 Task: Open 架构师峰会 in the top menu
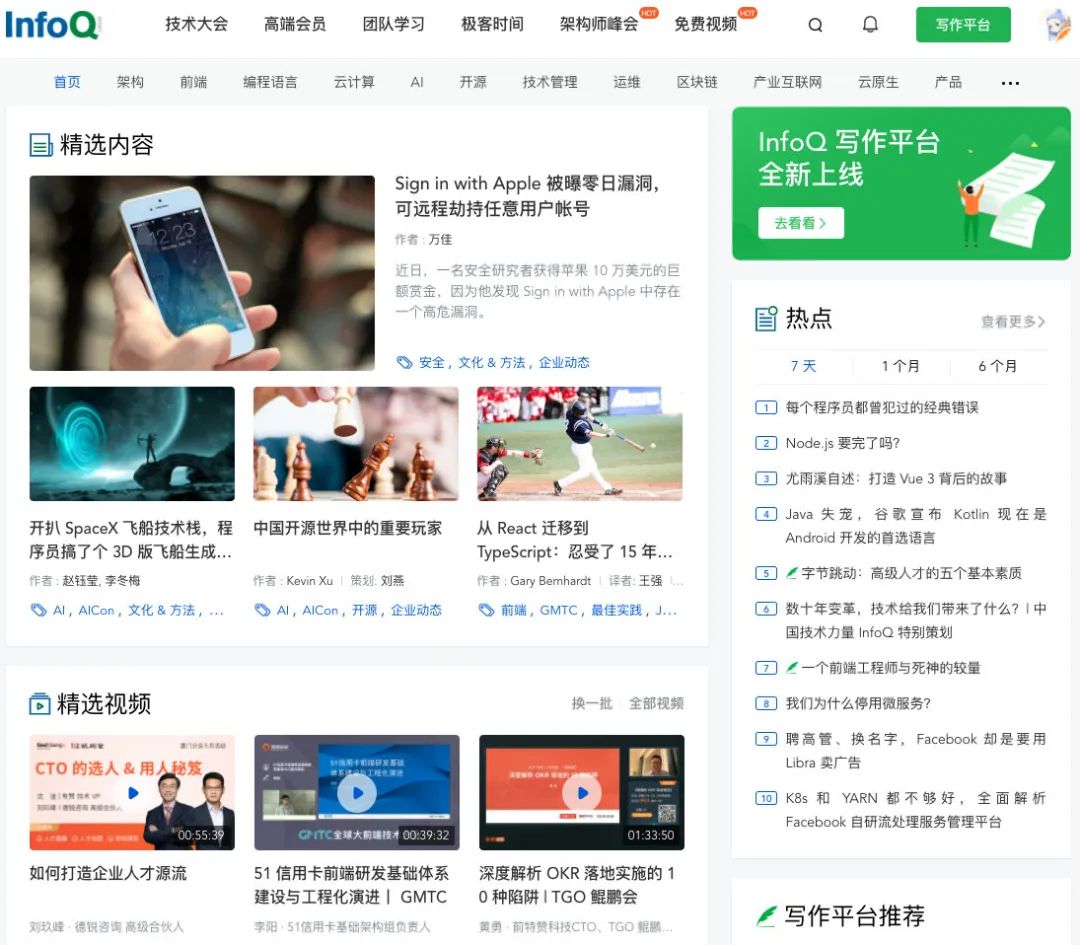(599, 24)
